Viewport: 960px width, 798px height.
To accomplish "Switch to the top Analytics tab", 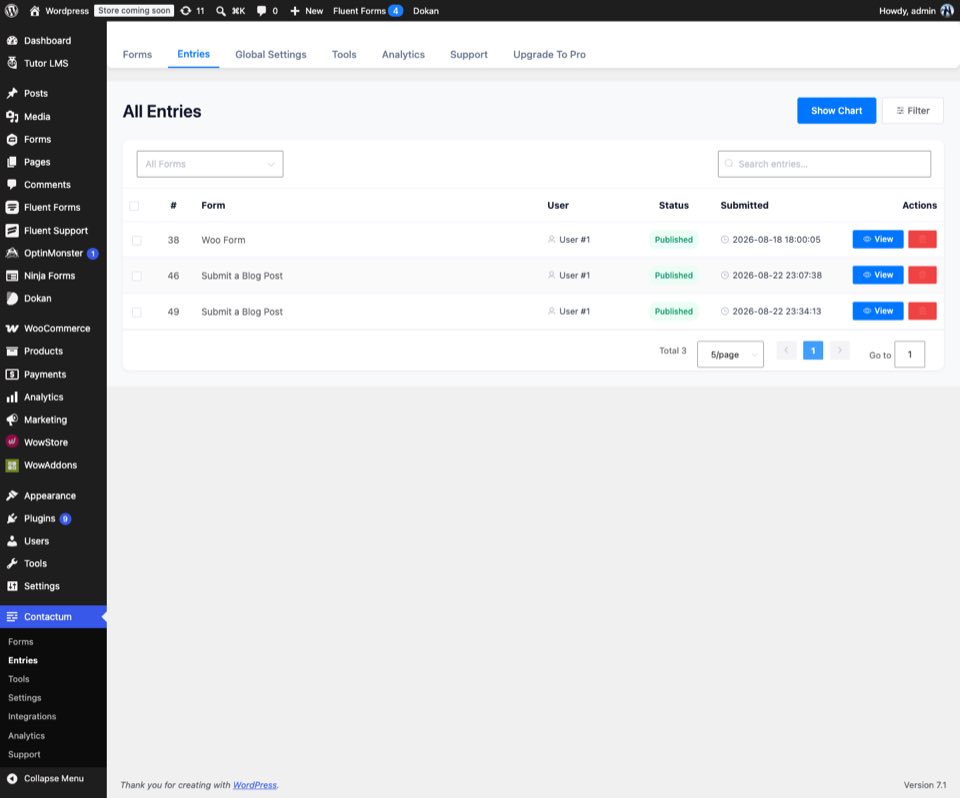I will [403, 55].
